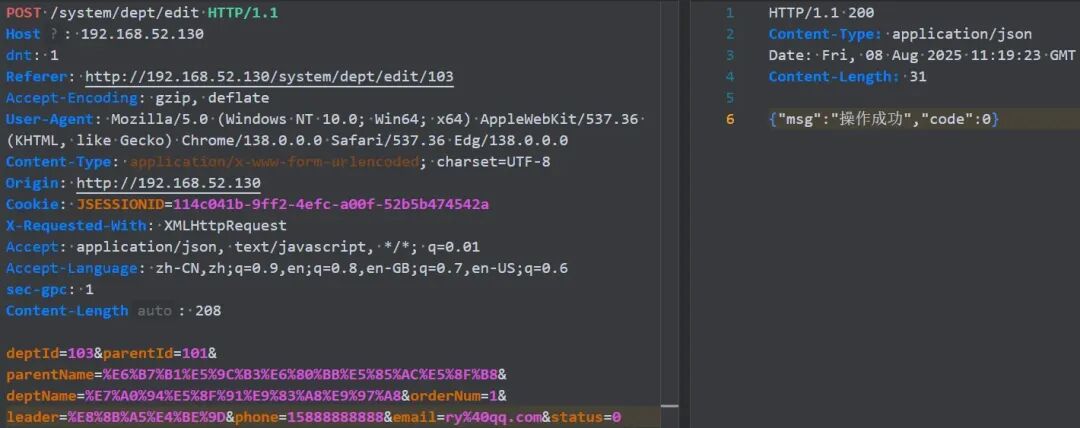Click the dnt header name
This screenshot has width=1080, height=428.
19,55
